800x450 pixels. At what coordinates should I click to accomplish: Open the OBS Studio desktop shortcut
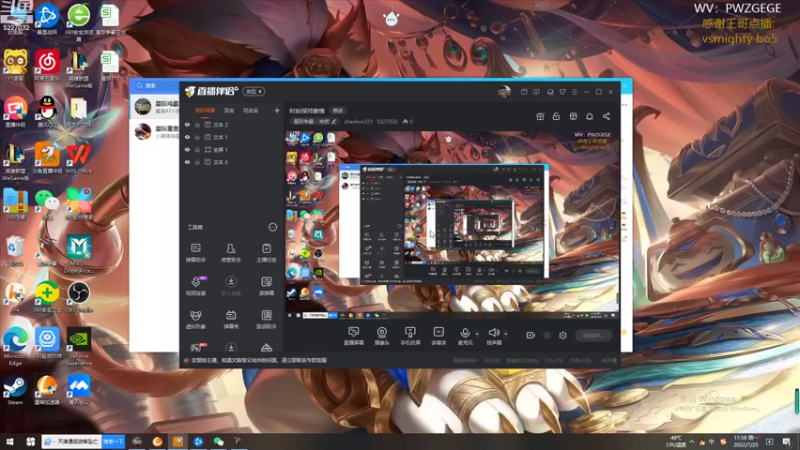tap(79, 297)
